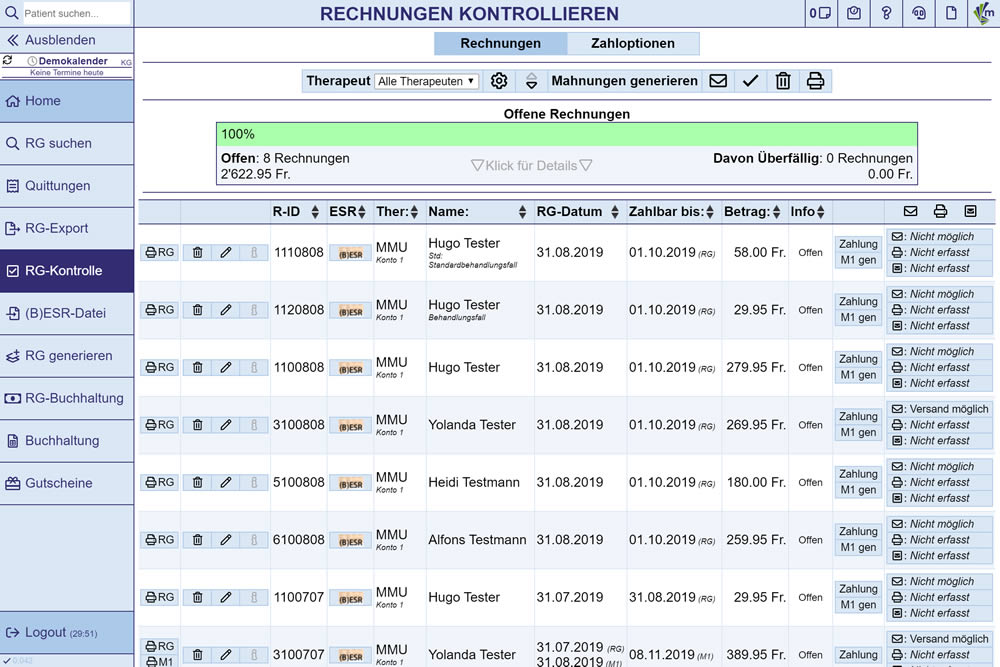Open the gear settings icon beside Therapeut
1000x667 pixels.
[x=499, y=81]
